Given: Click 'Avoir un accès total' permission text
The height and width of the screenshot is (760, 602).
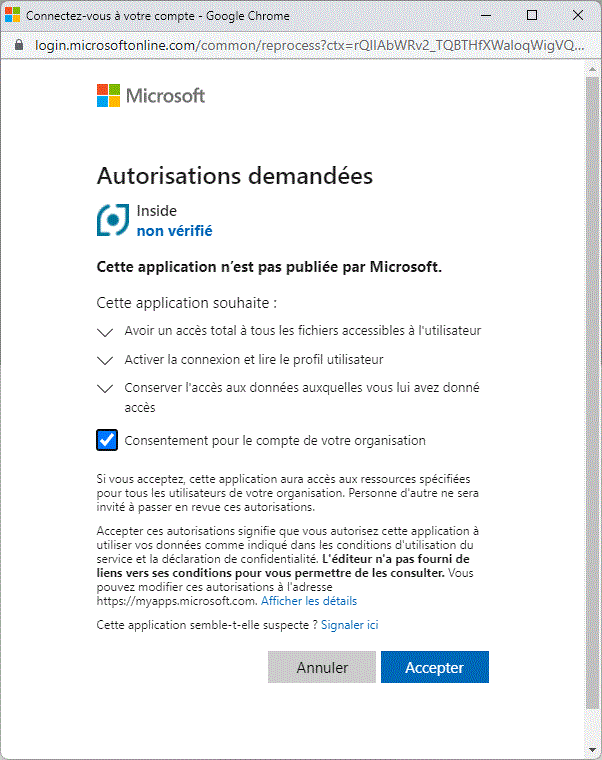Looking at the screenshot, I should (303, 331).
